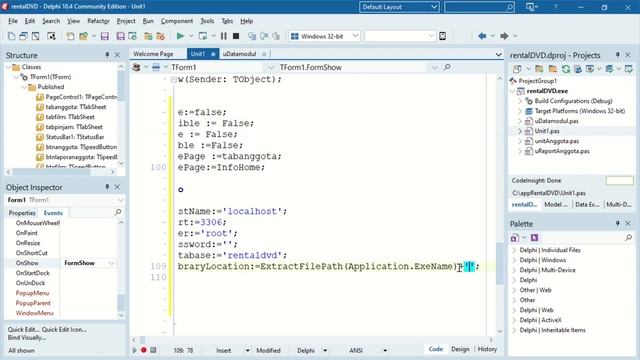Select uDatamodul.pas in Projects tree

click(556, 121)
